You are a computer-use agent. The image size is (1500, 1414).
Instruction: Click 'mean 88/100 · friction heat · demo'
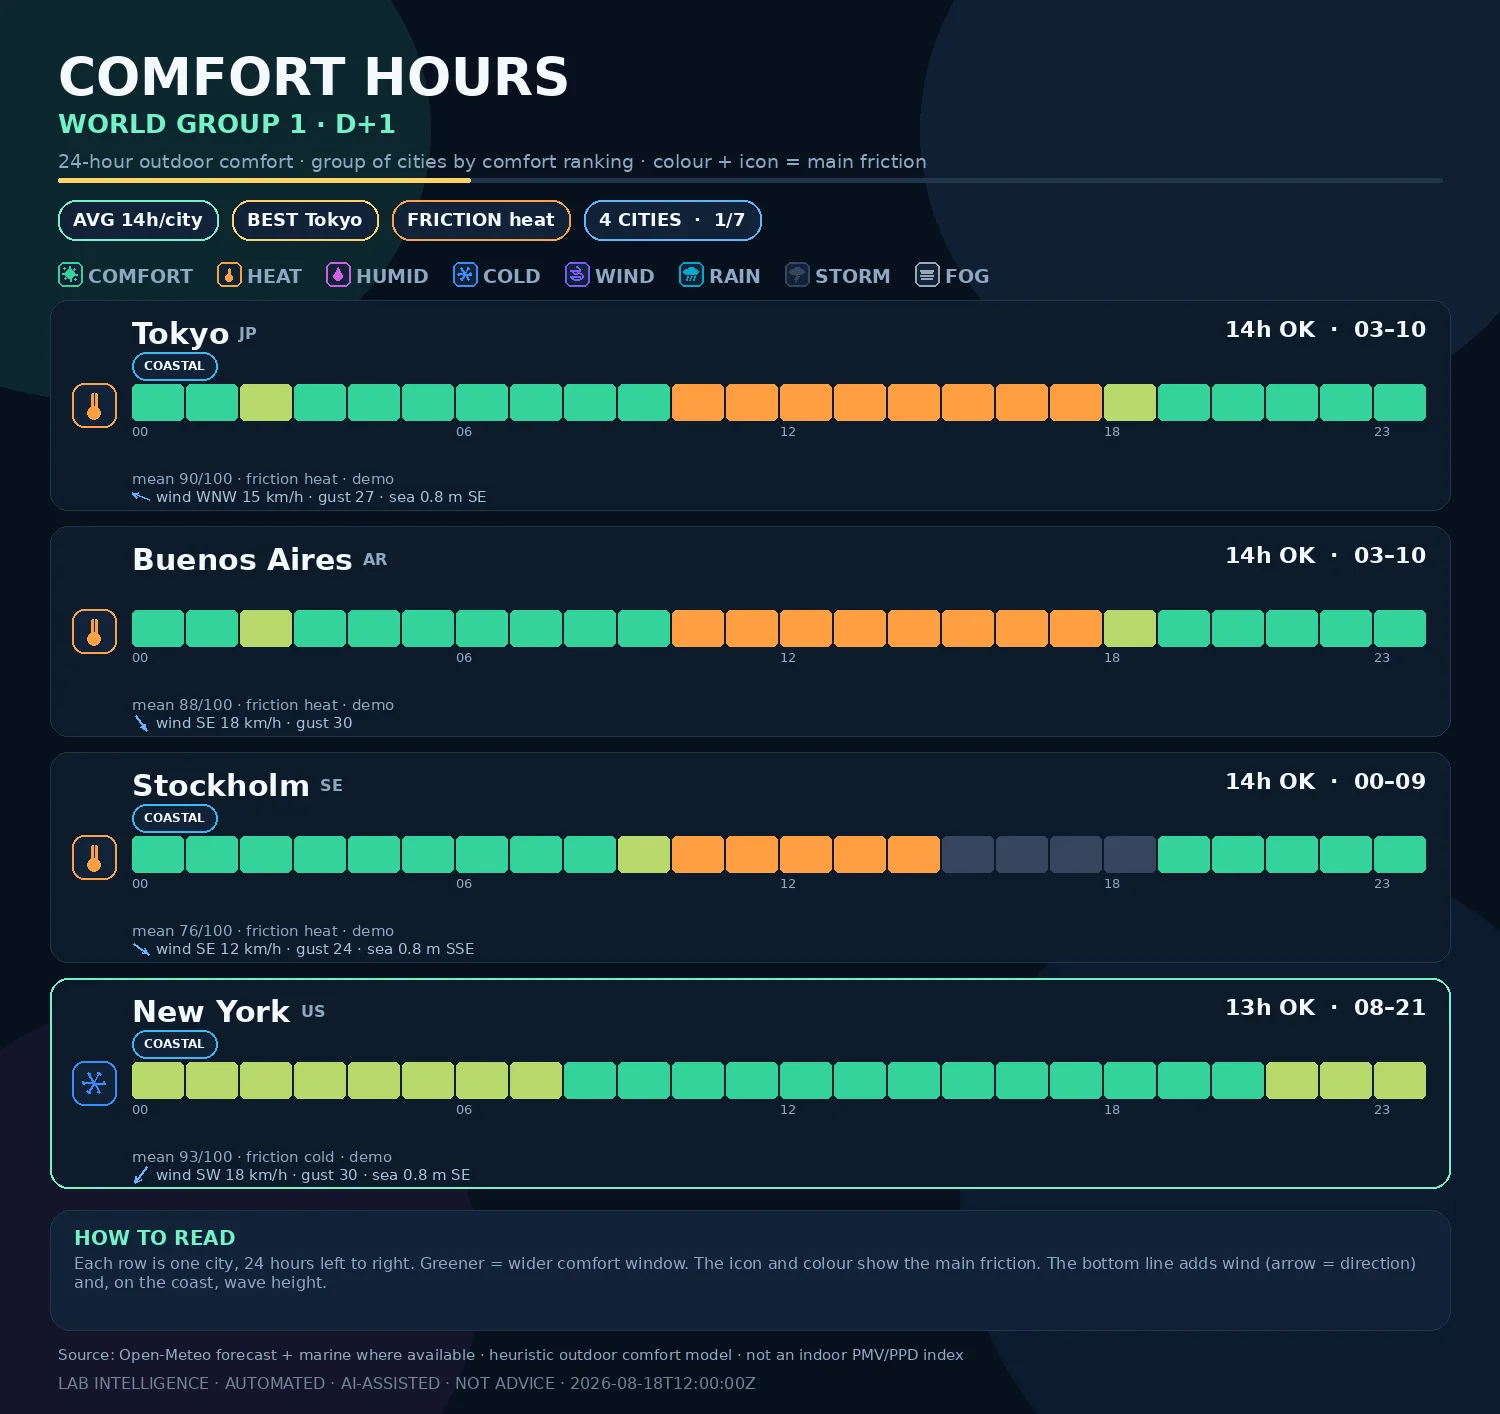pyautogui.click(x=263, y=705)
